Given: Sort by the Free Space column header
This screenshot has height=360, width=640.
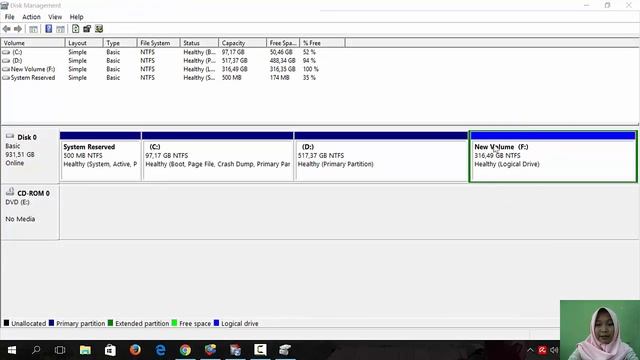Looking at the screenshot, I should pyautogui.click(x=283, y=43).
